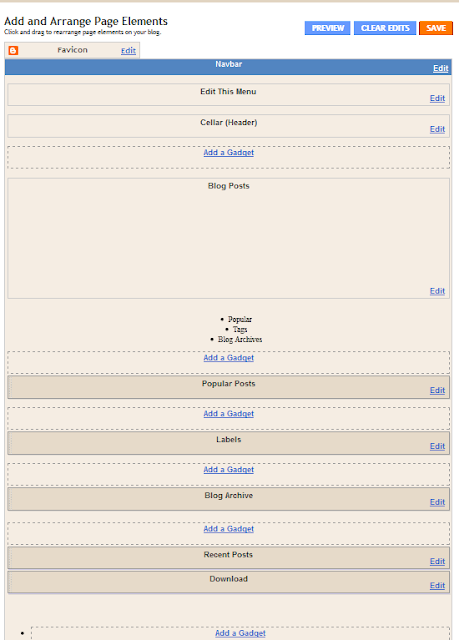This screenshot has width=459, height=640.
Task: Select the Blog Archives tab item
Action: coord(239,339)
